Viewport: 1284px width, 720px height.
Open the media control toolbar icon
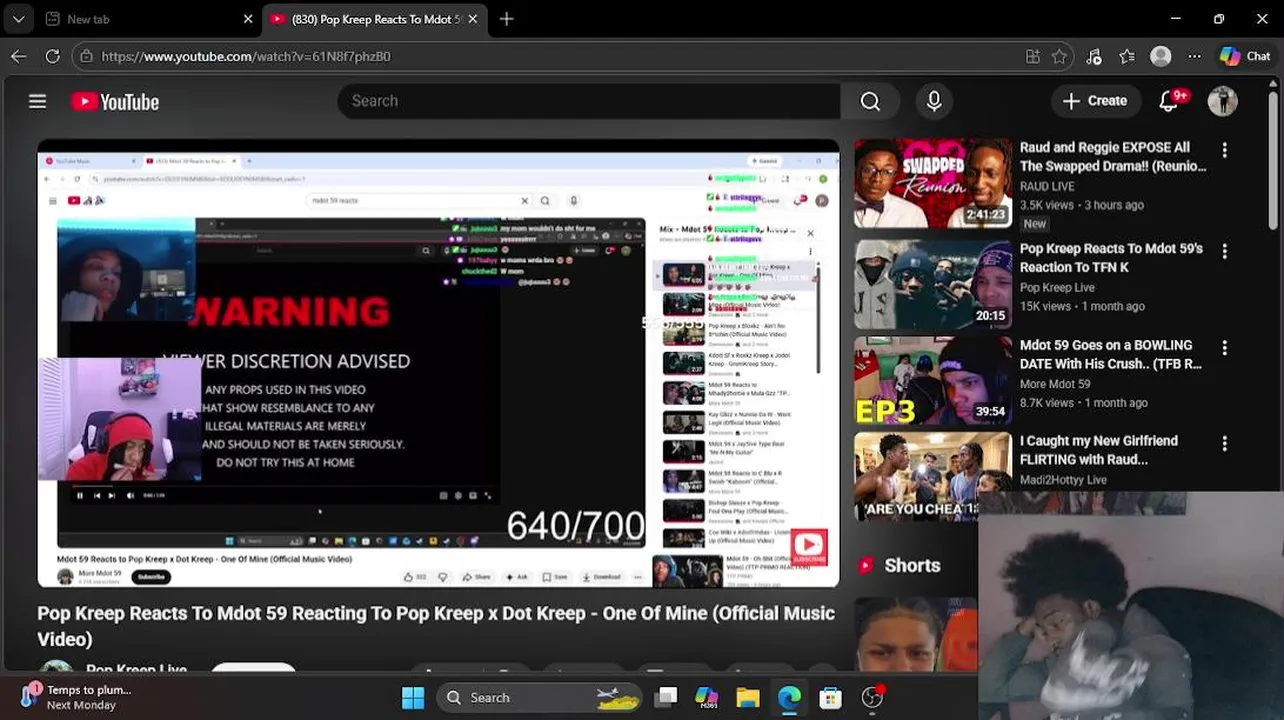pos(1094,57)
